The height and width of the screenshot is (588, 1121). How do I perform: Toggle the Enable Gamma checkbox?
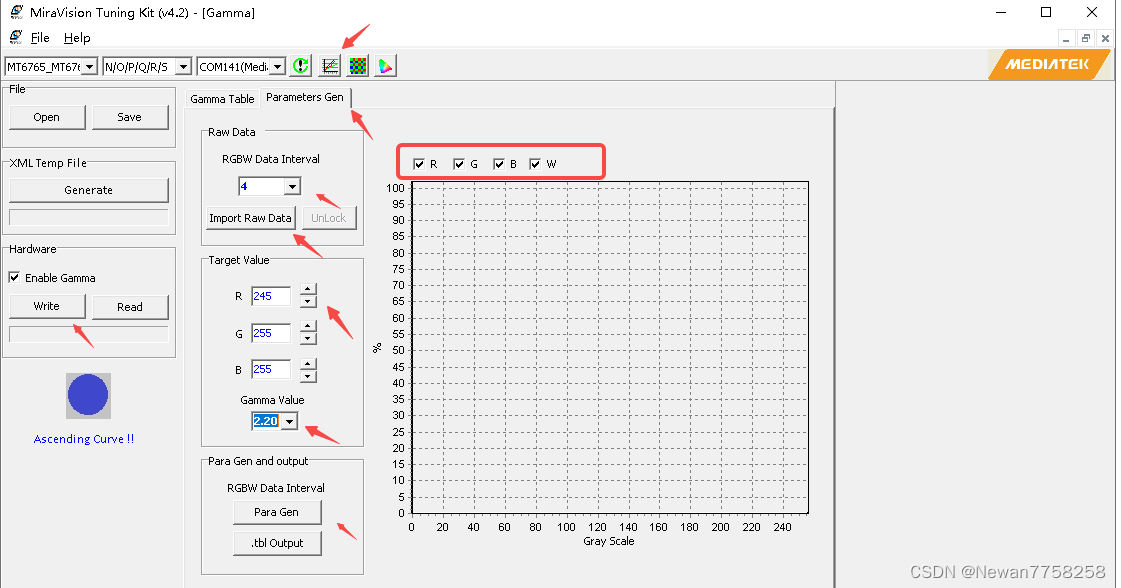(x=14, y=278)
